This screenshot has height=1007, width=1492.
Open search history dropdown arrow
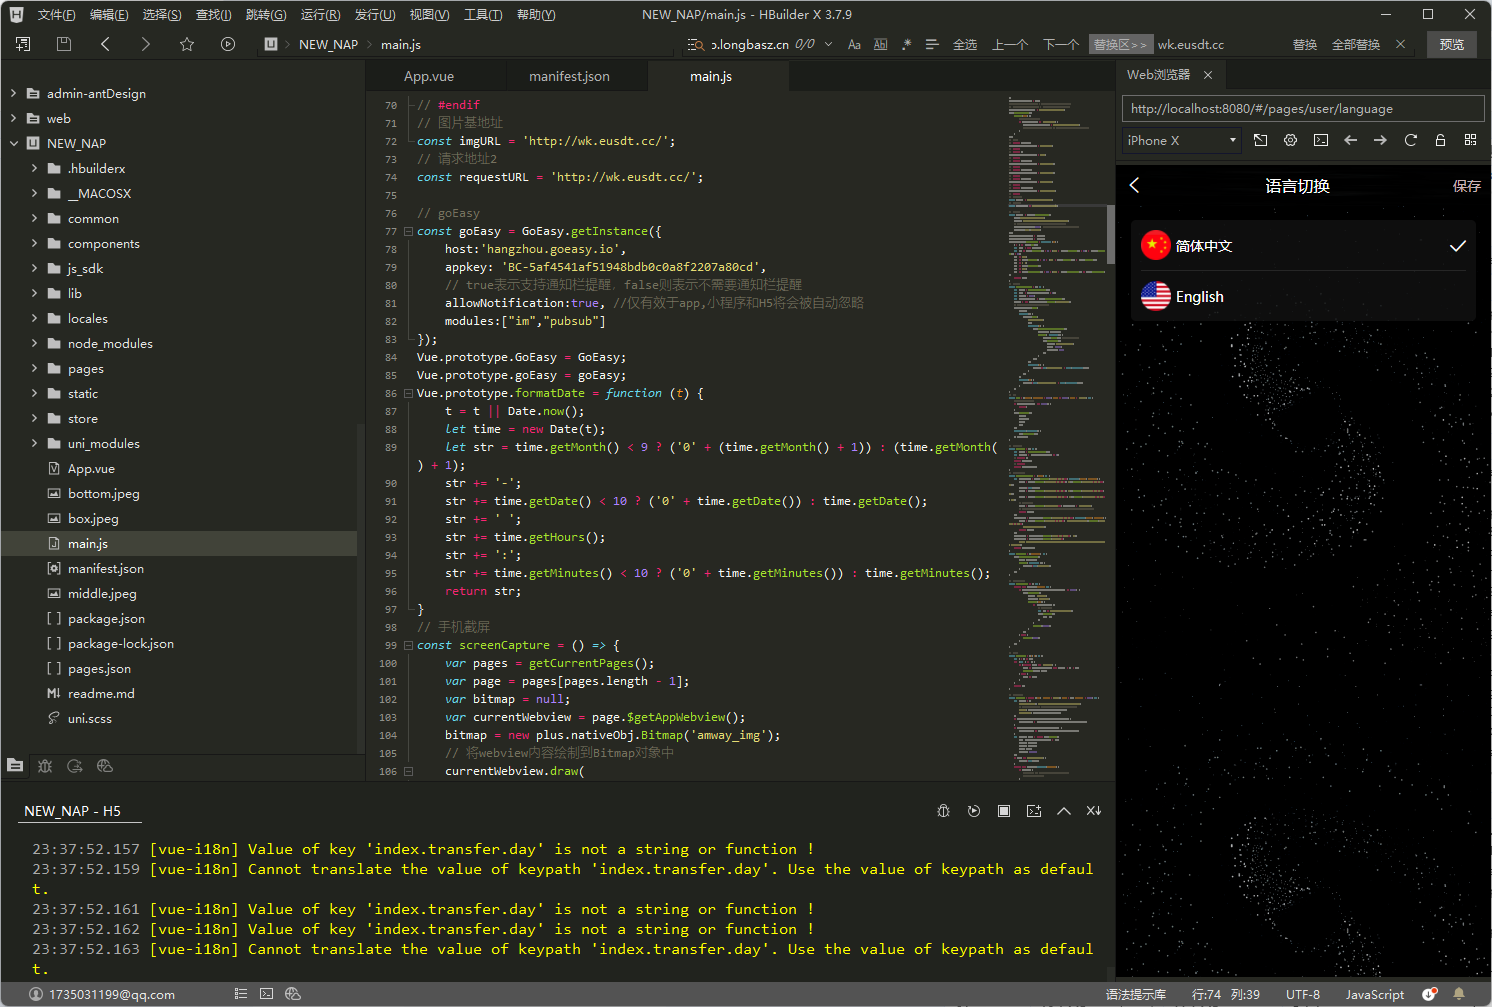click(828, 44)
